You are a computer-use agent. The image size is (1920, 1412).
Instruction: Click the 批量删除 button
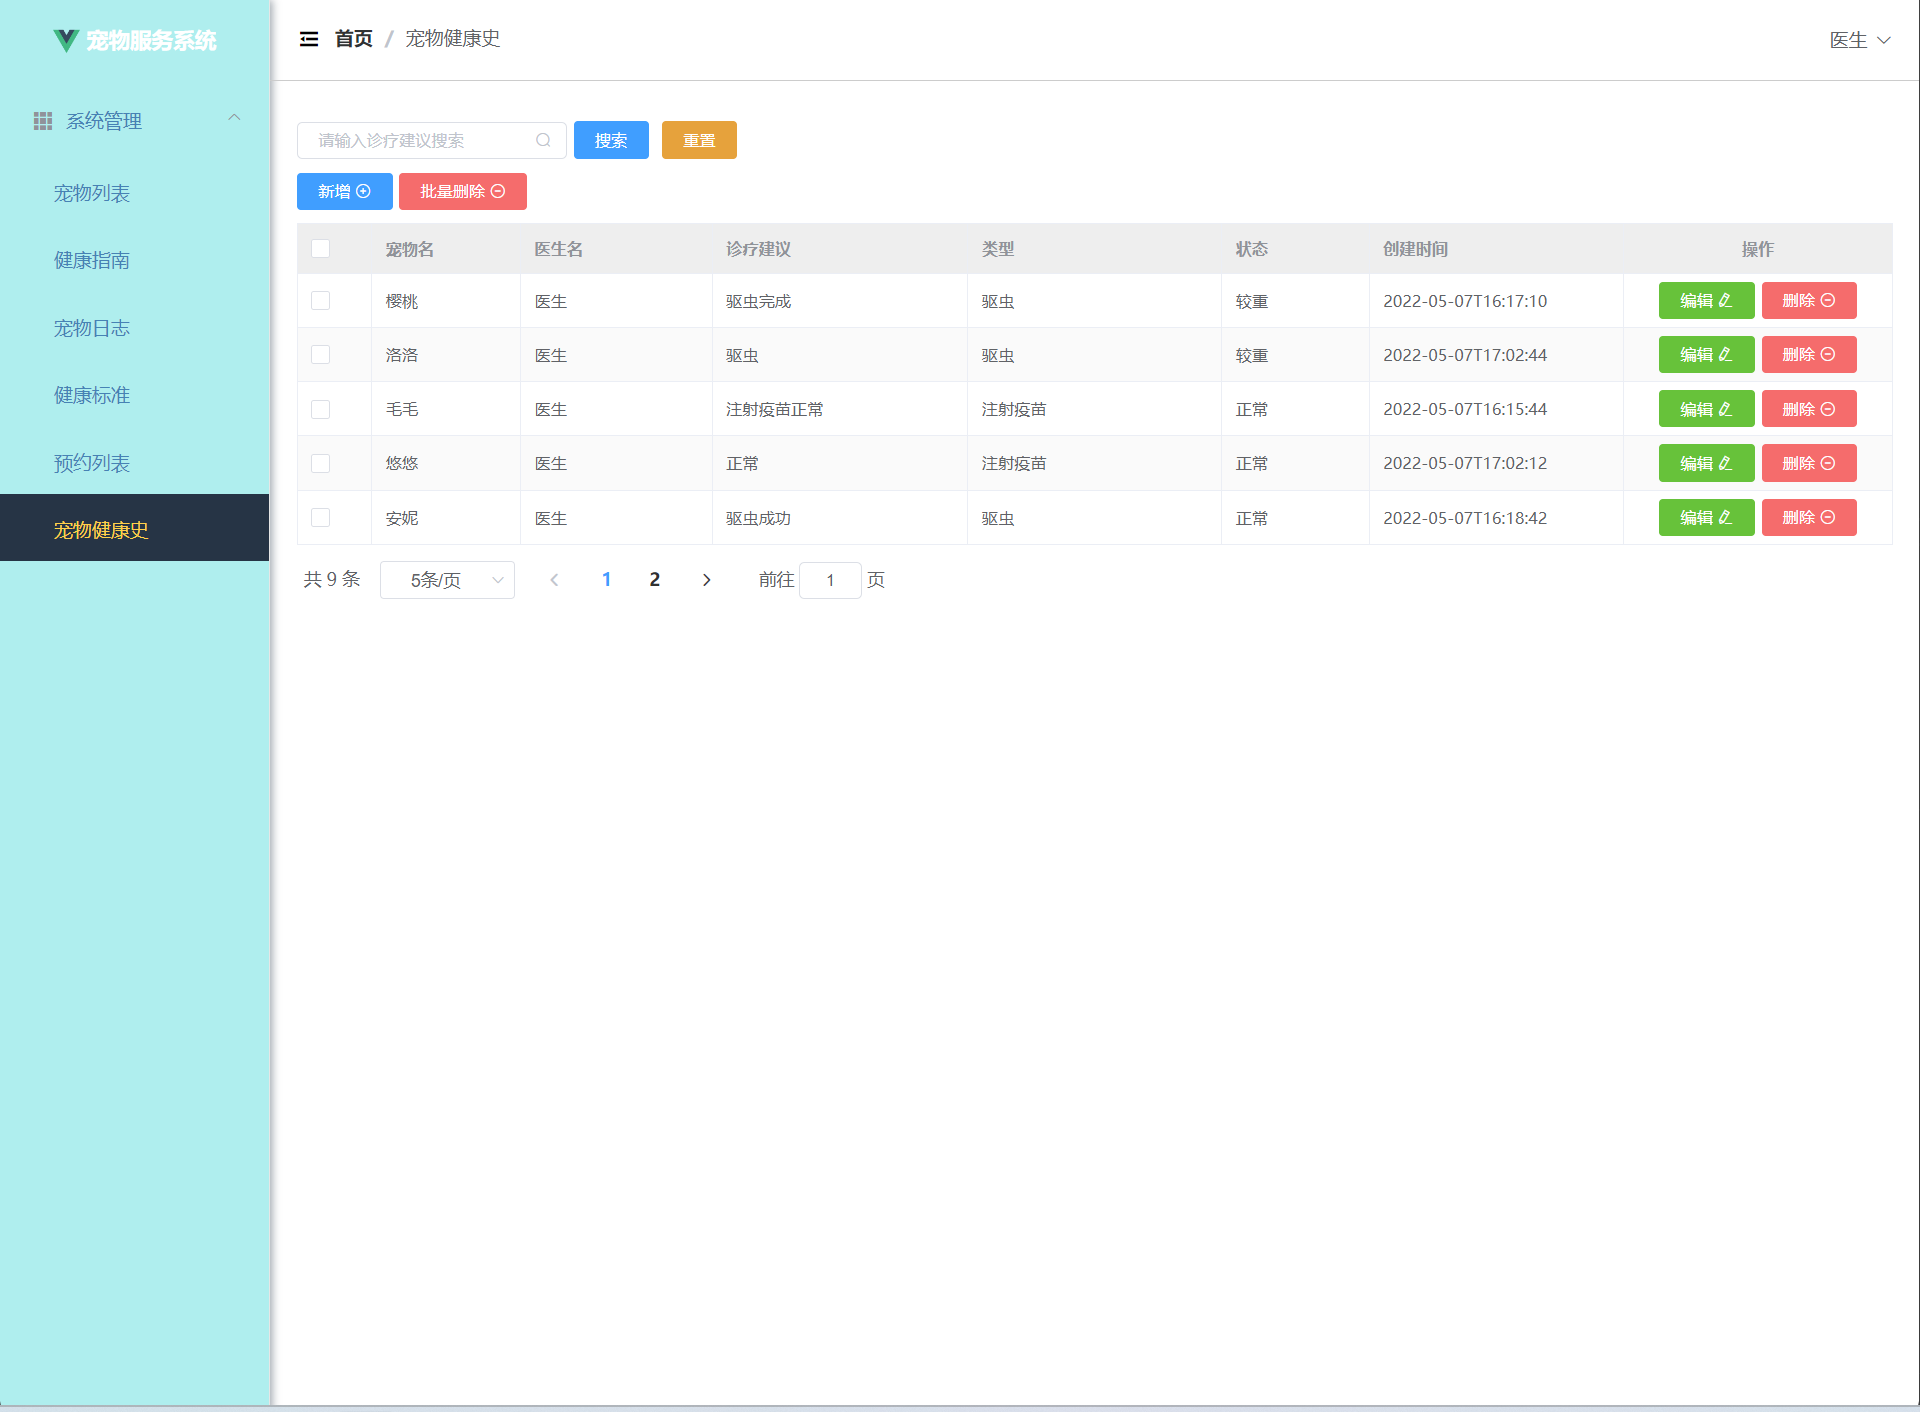coord(462,191)
